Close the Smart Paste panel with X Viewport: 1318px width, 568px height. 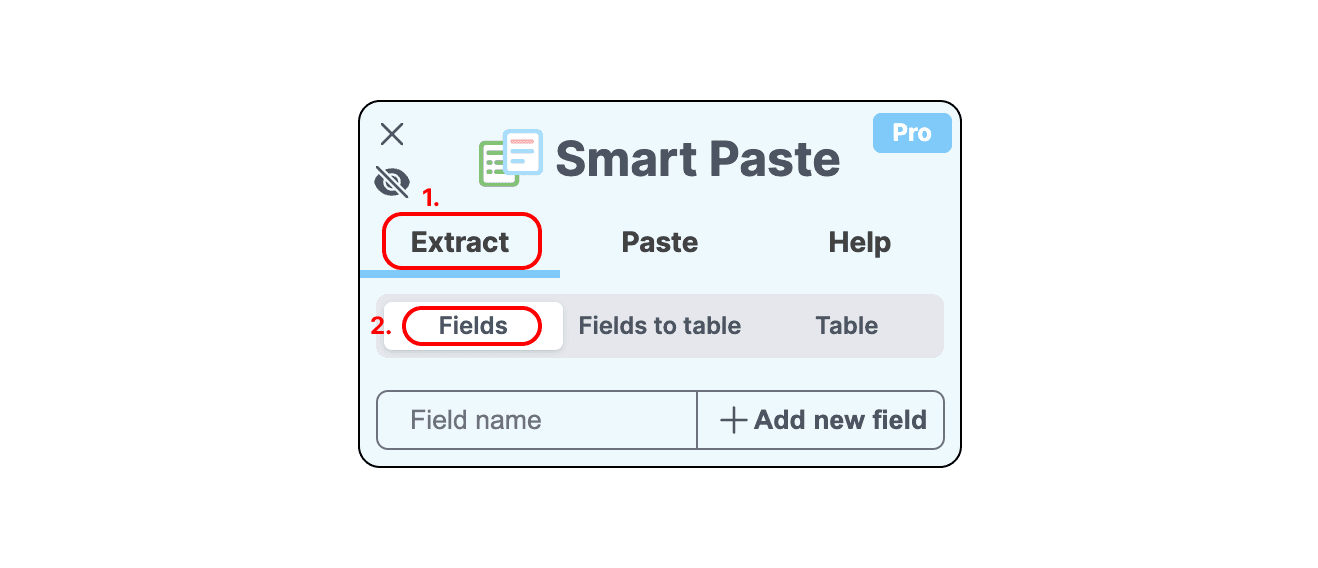[x=392, y=134]
